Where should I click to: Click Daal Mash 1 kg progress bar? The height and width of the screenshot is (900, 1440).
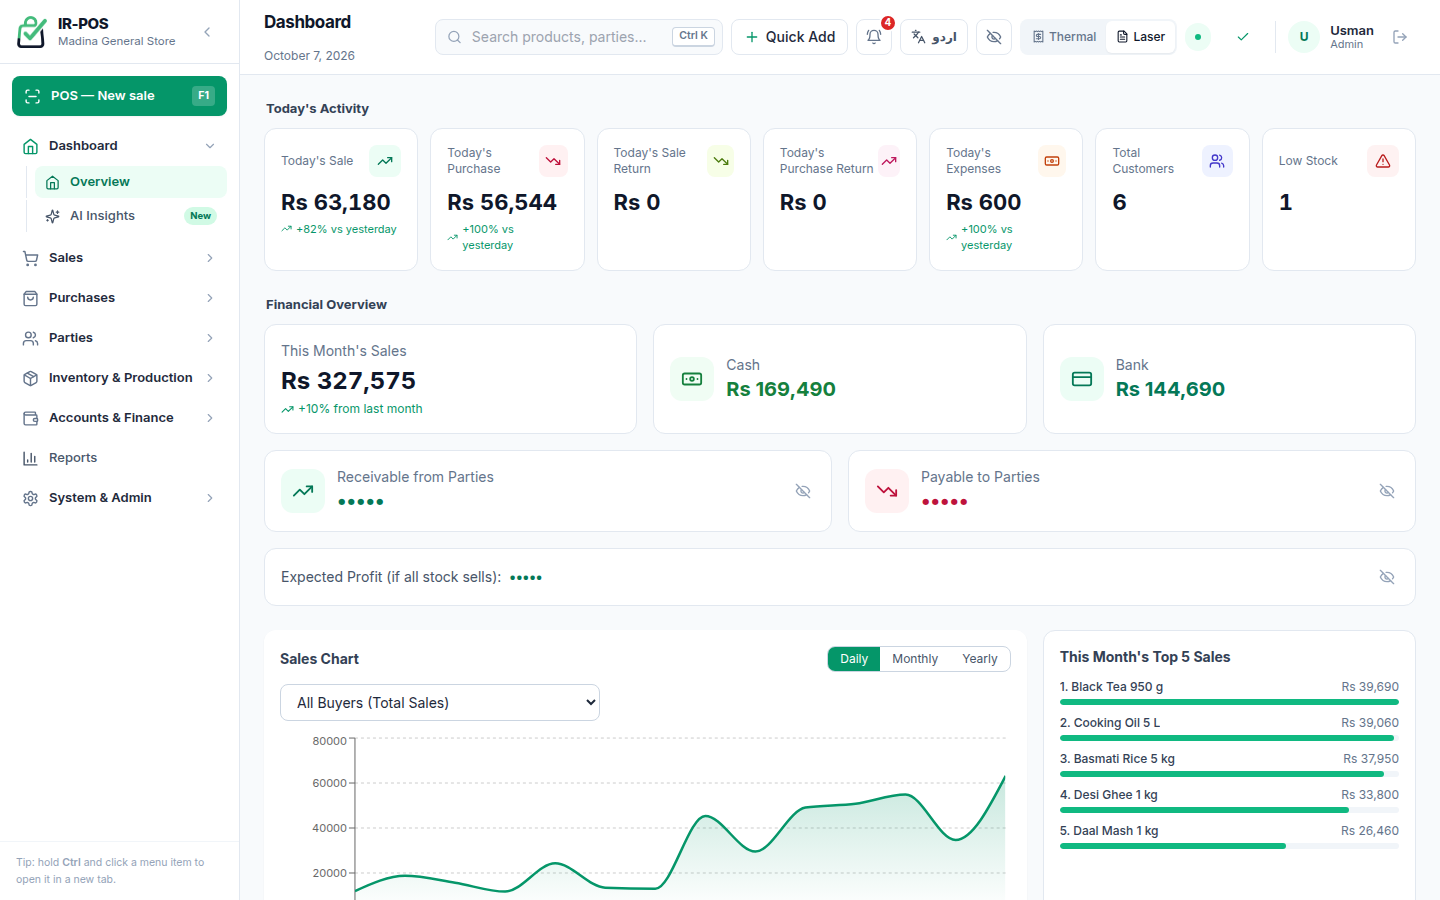click(x=1229, y=846)
